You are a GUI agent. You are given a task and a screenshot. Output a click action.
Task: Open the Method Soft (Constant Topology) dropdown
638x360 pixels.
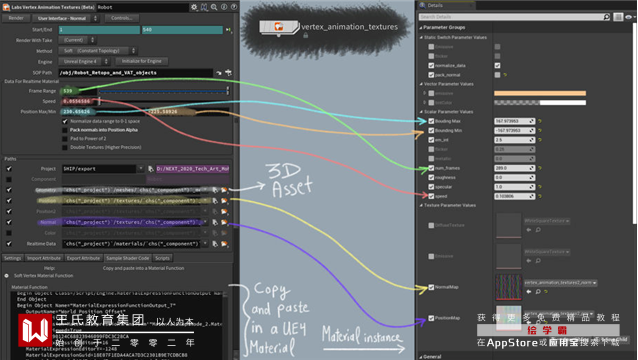click(x=98, y=51)
